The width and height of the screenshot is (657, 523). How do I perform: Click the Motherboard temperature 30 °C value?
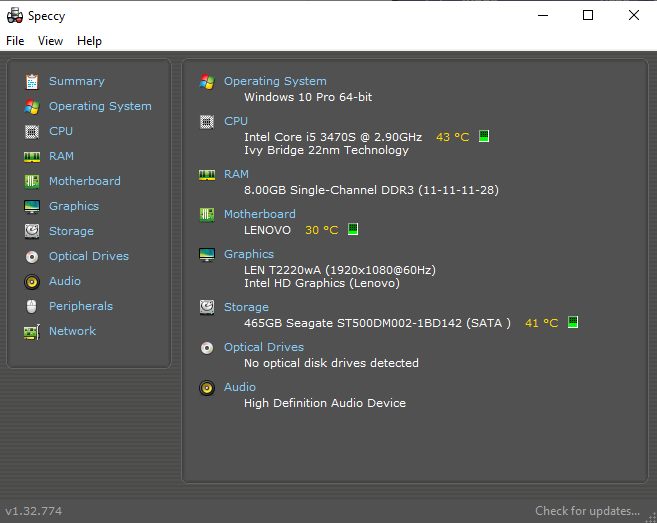321,230
